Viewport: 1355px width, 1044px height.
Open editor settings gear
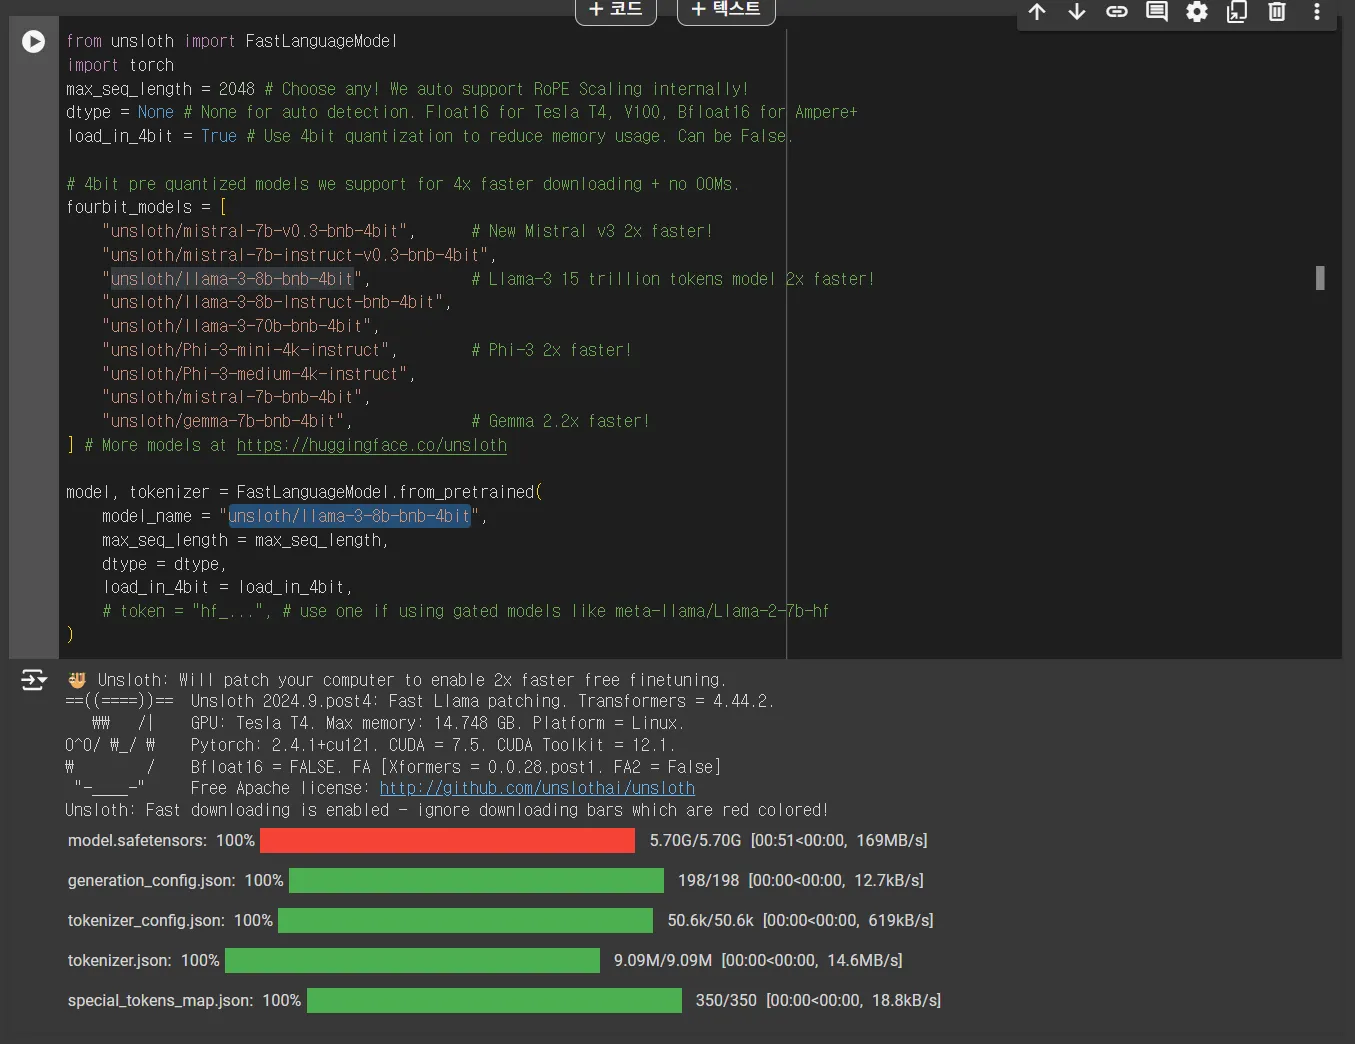click(x=1197, y=12)
